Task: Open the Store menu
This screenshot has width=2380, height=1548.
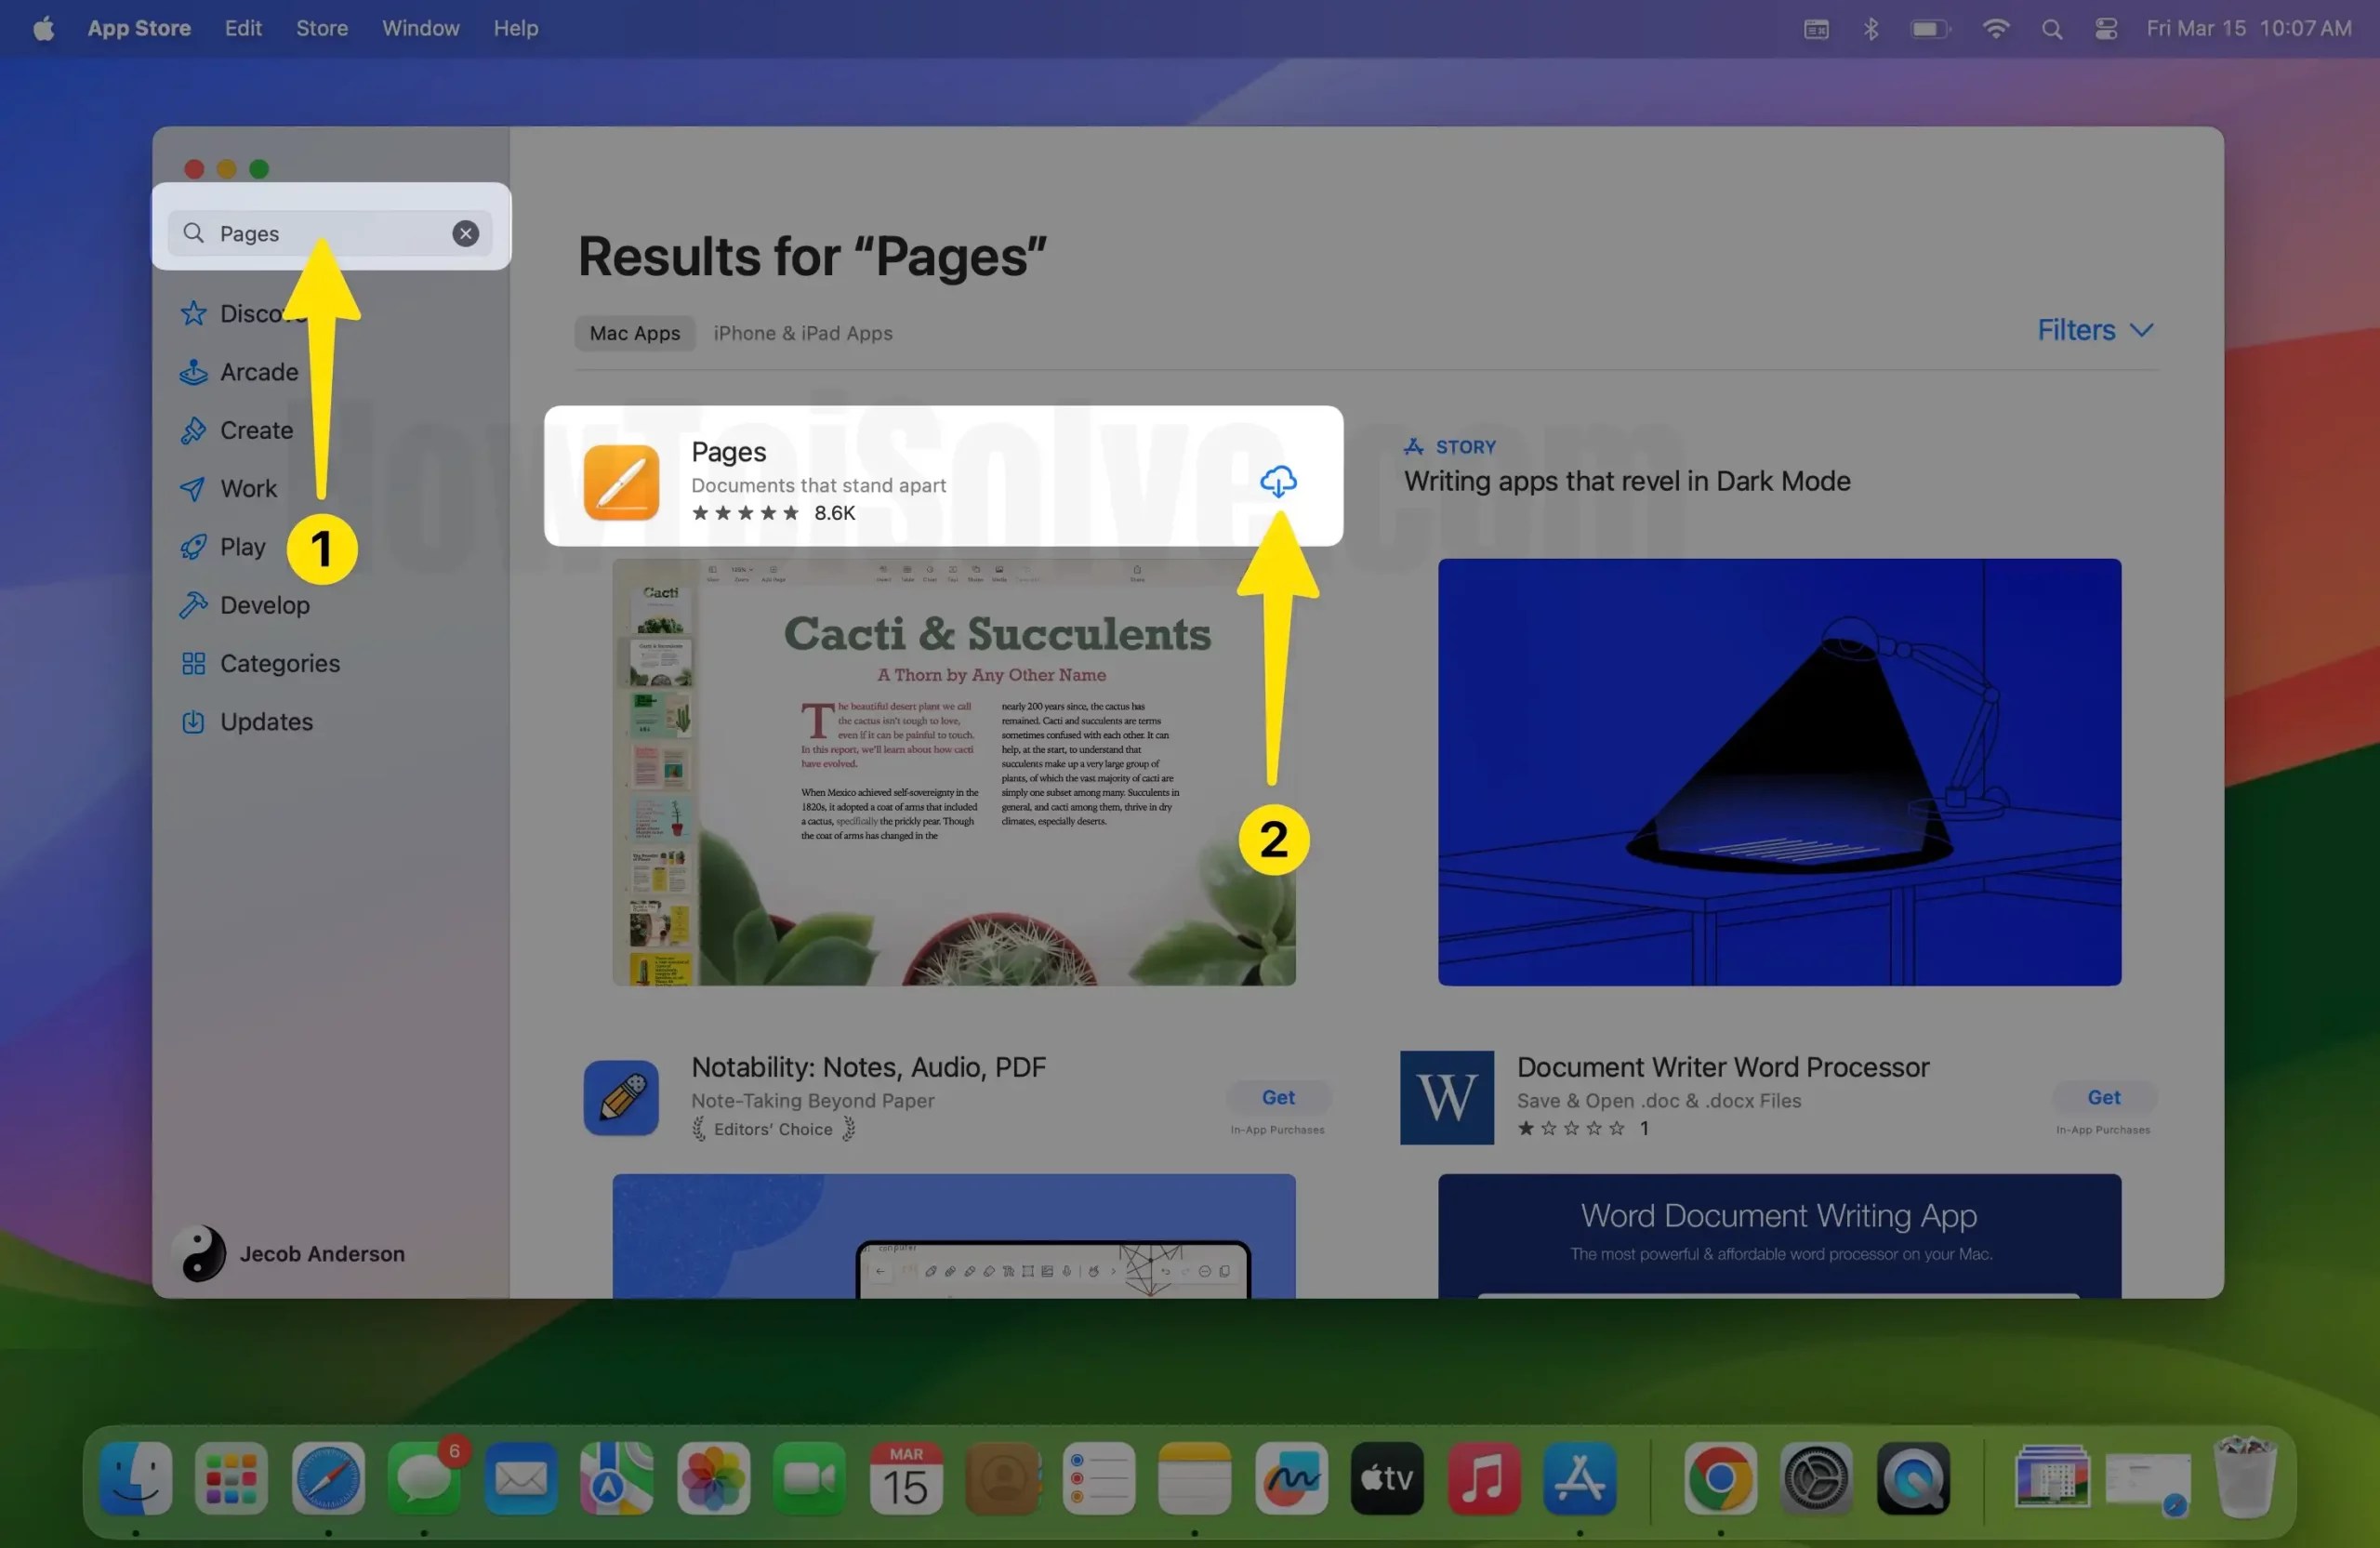Action: point(321,28)
